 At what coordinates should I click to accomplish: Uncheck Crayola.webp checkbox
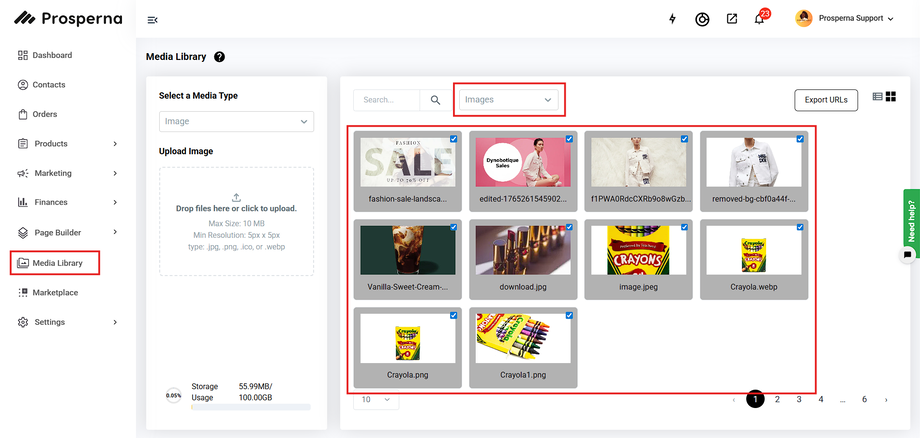(800, 227)
